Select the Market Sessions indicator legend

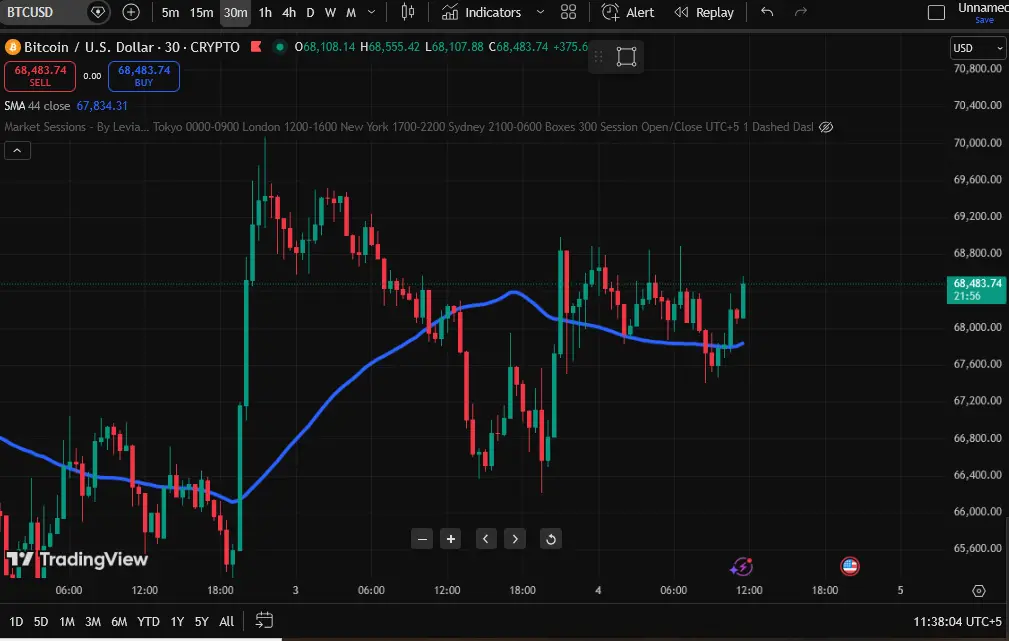click(409, 127)
